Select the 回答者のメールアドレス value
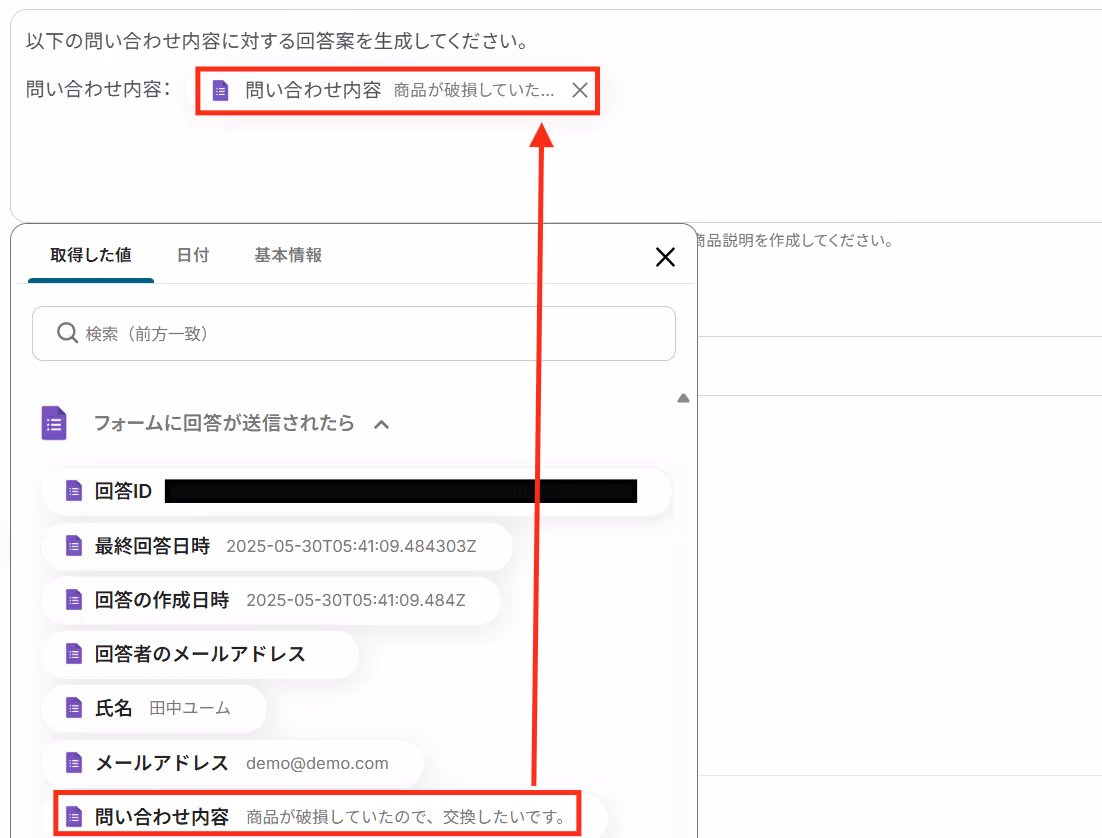Image resolution: width=1102 pixels, height=838 pixels. (200, 655)
